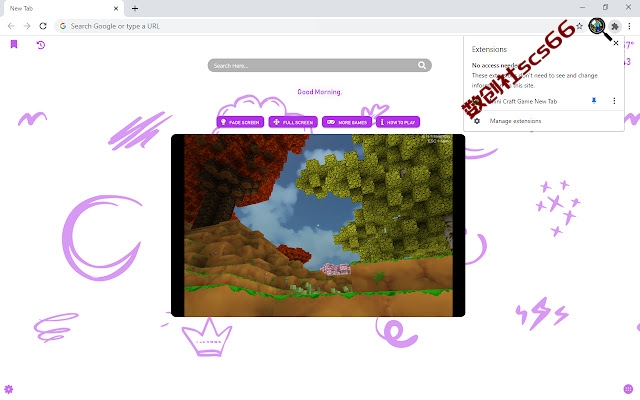Click the Manage extensions gear icon
Screen dimensions: 640x400
click(x=477, y=121)
